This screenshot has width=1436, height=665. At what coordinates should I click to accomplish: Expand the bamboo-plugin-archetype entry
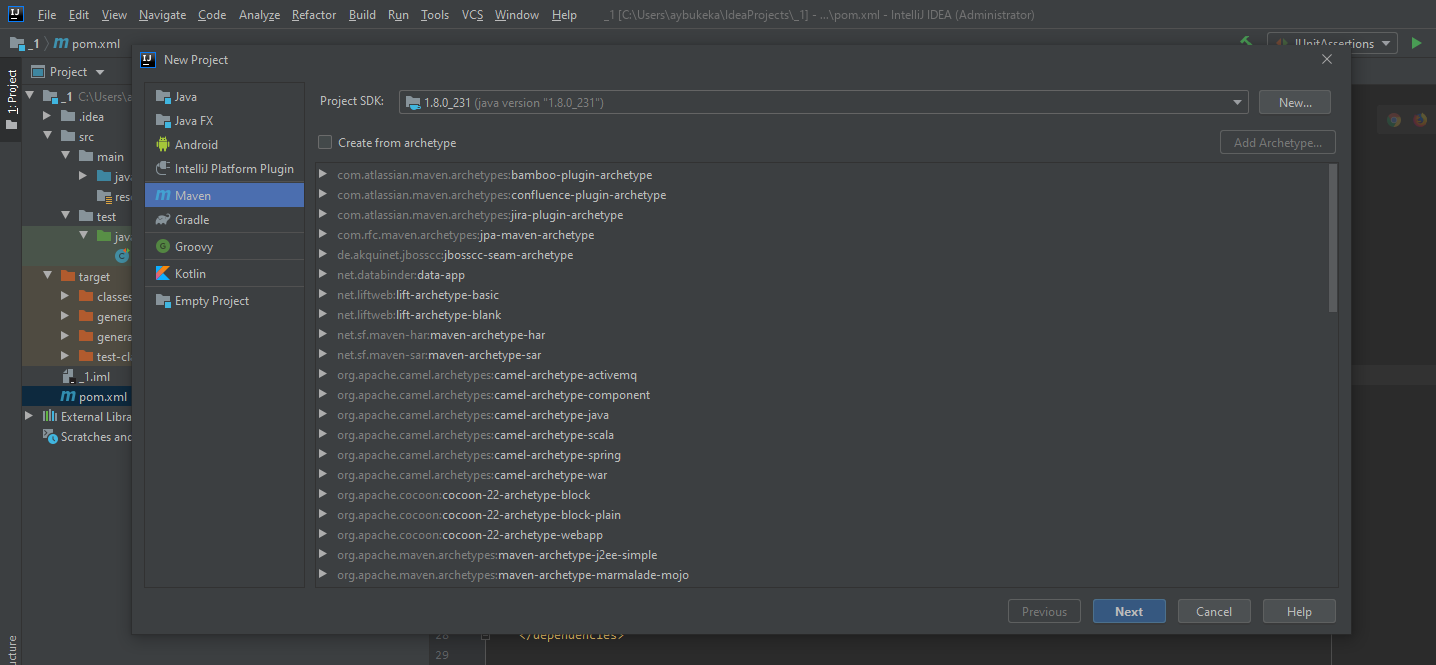323,175
